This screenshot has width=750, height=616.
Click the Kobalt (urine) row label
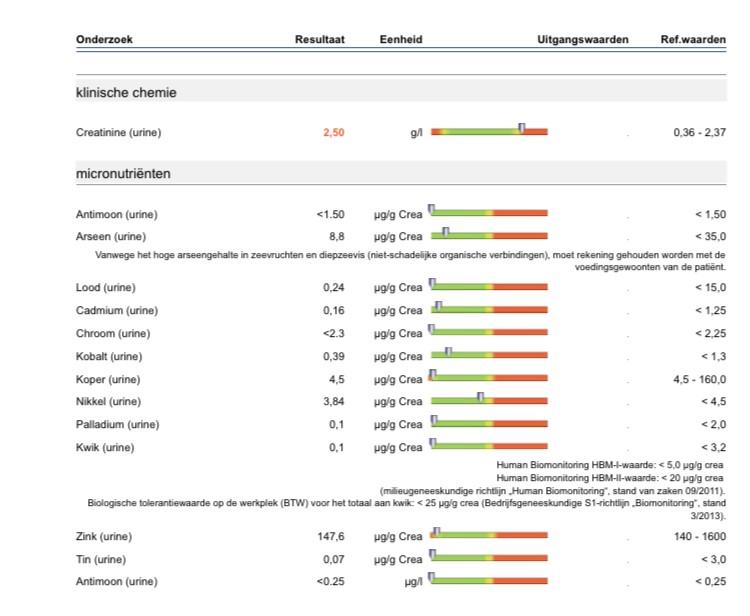pos(109,356)
